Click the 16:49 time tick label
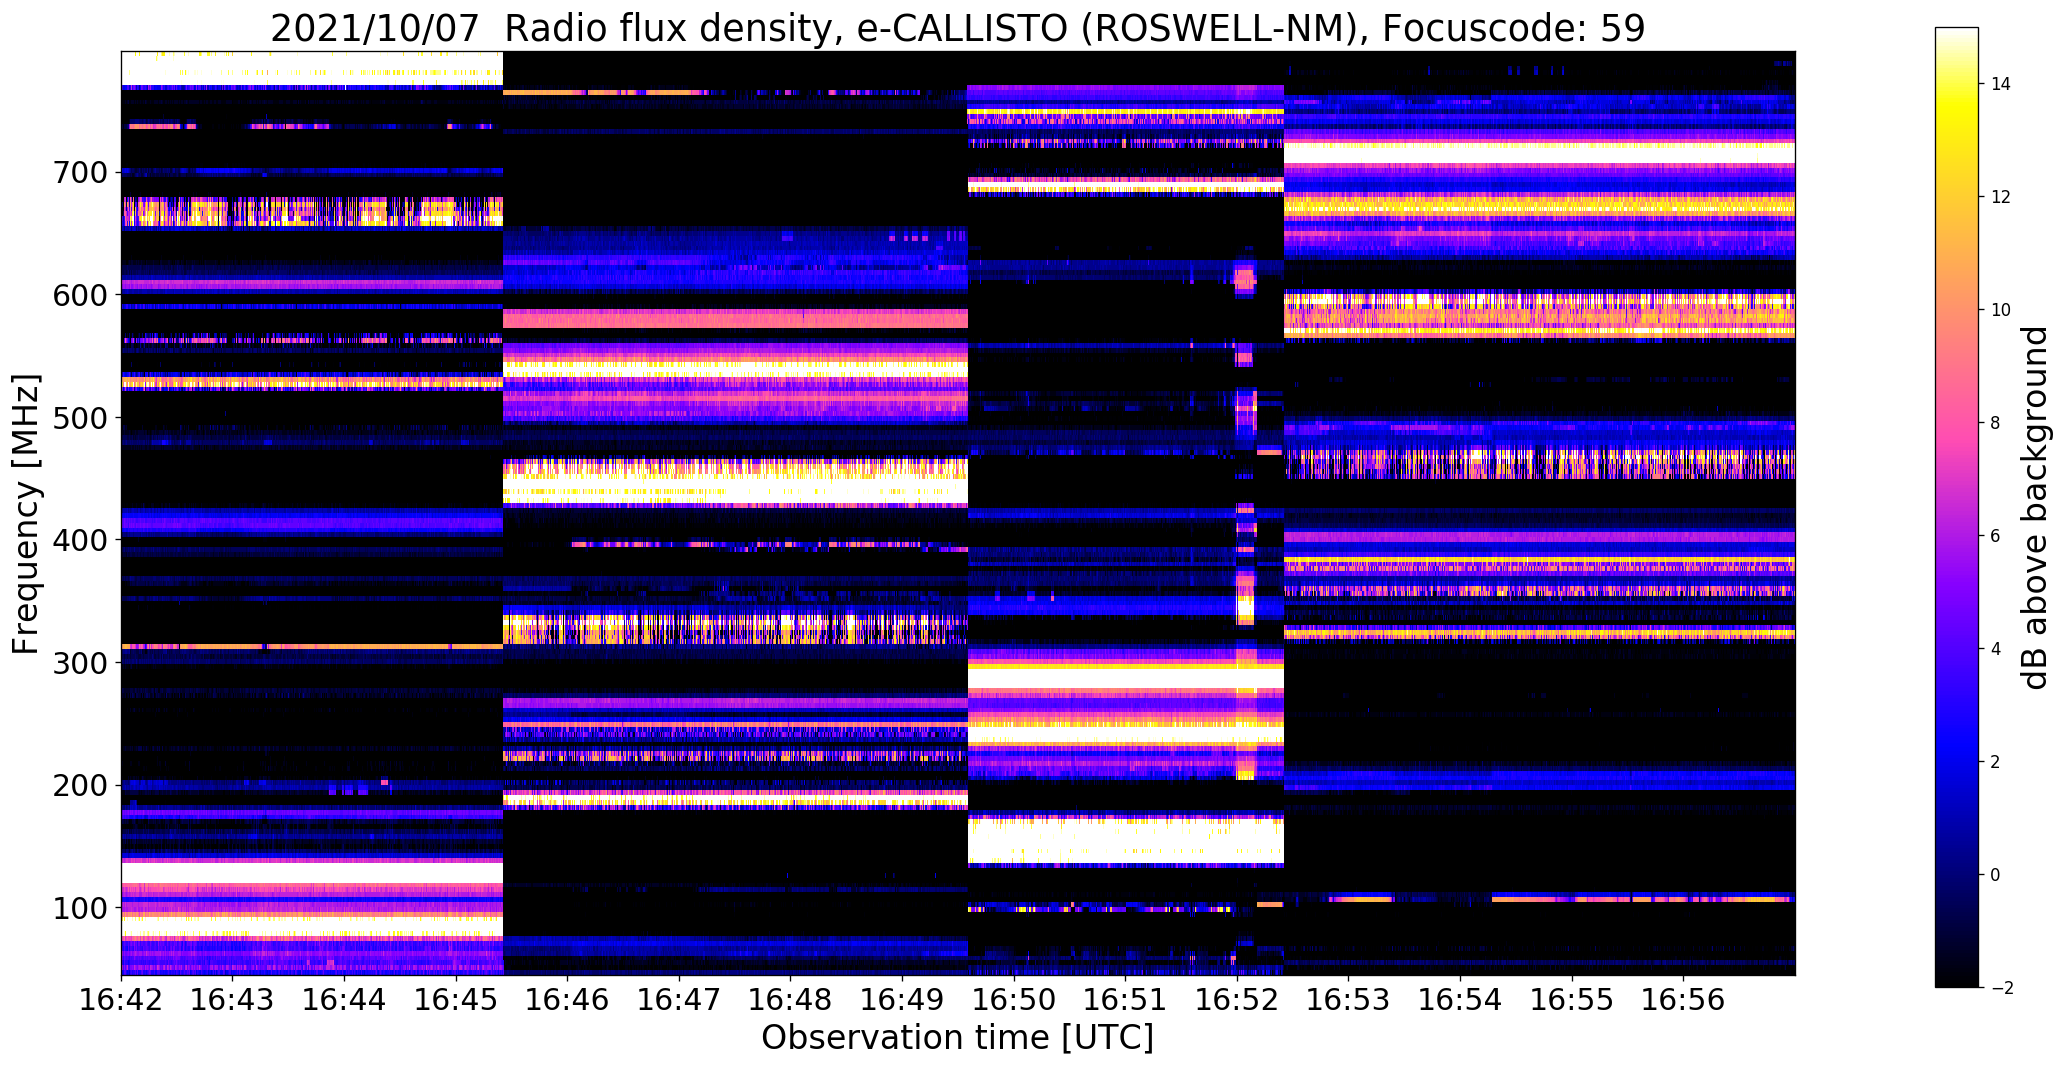The image size is (2066, 1067). pyautogui.click(x=903, y=999)
